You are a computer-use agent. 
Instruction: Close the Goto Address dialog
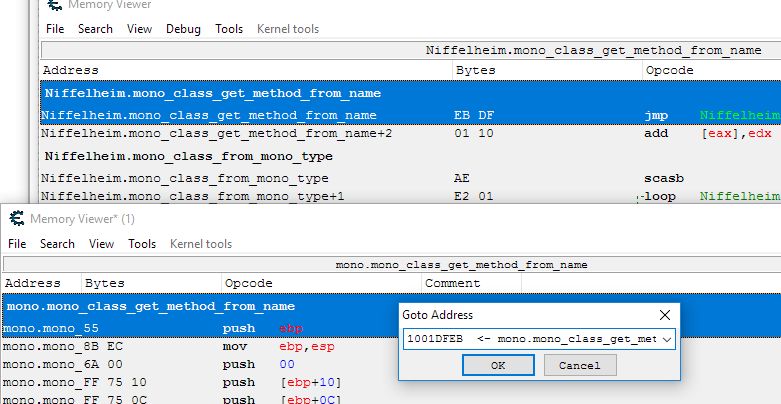(665, 315)
